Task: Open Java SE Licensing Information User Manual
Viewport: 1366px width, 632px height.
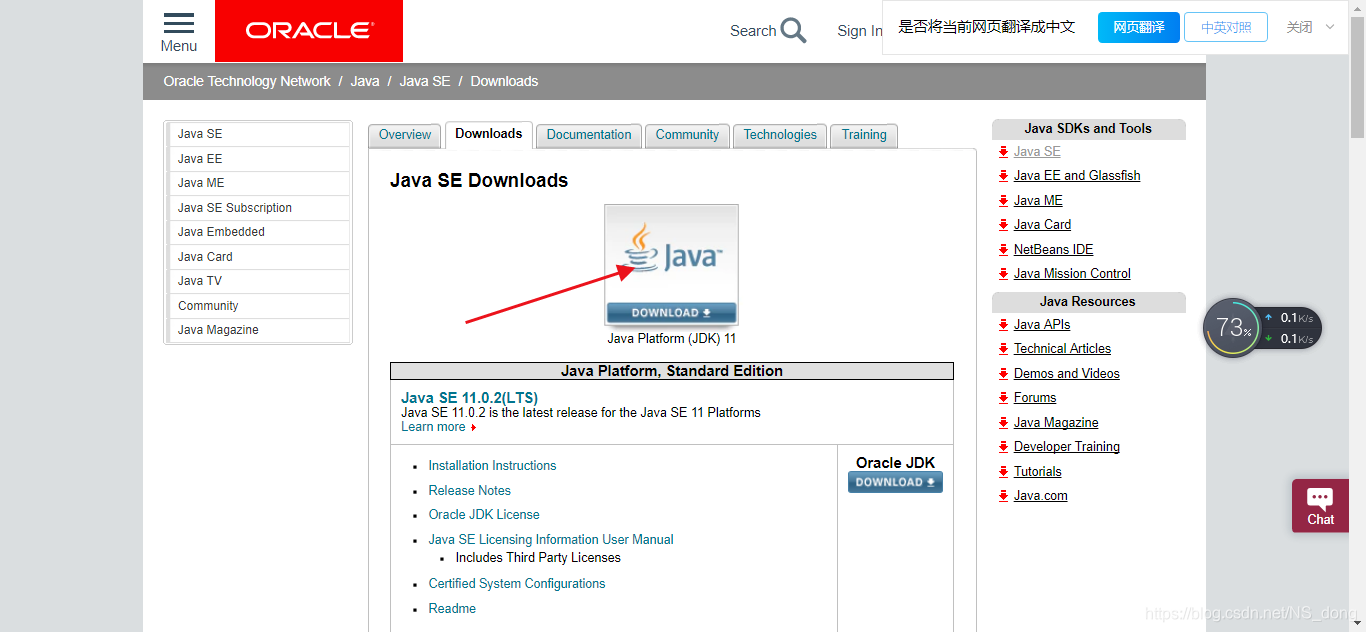Action: (x=551, y=540)
